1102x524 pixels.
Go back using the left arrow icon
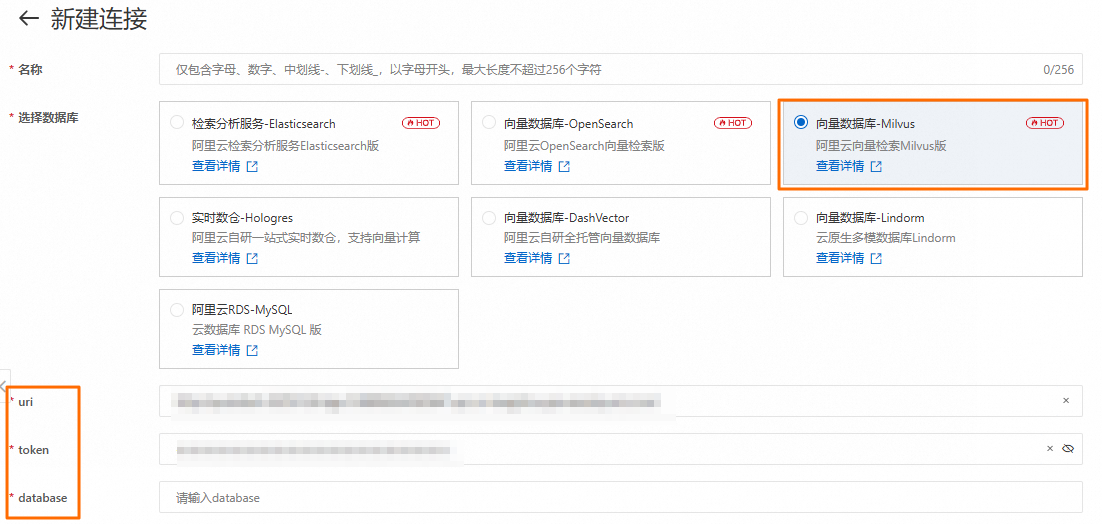click(28, 18)
